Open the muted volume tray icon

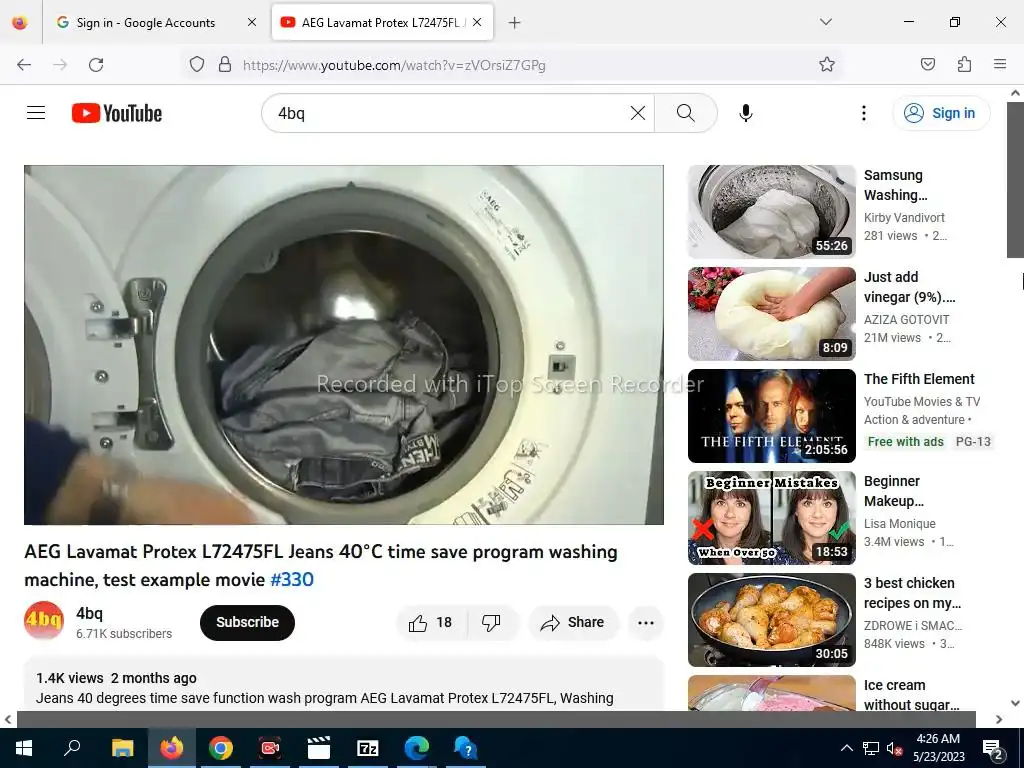click(895, 748)
